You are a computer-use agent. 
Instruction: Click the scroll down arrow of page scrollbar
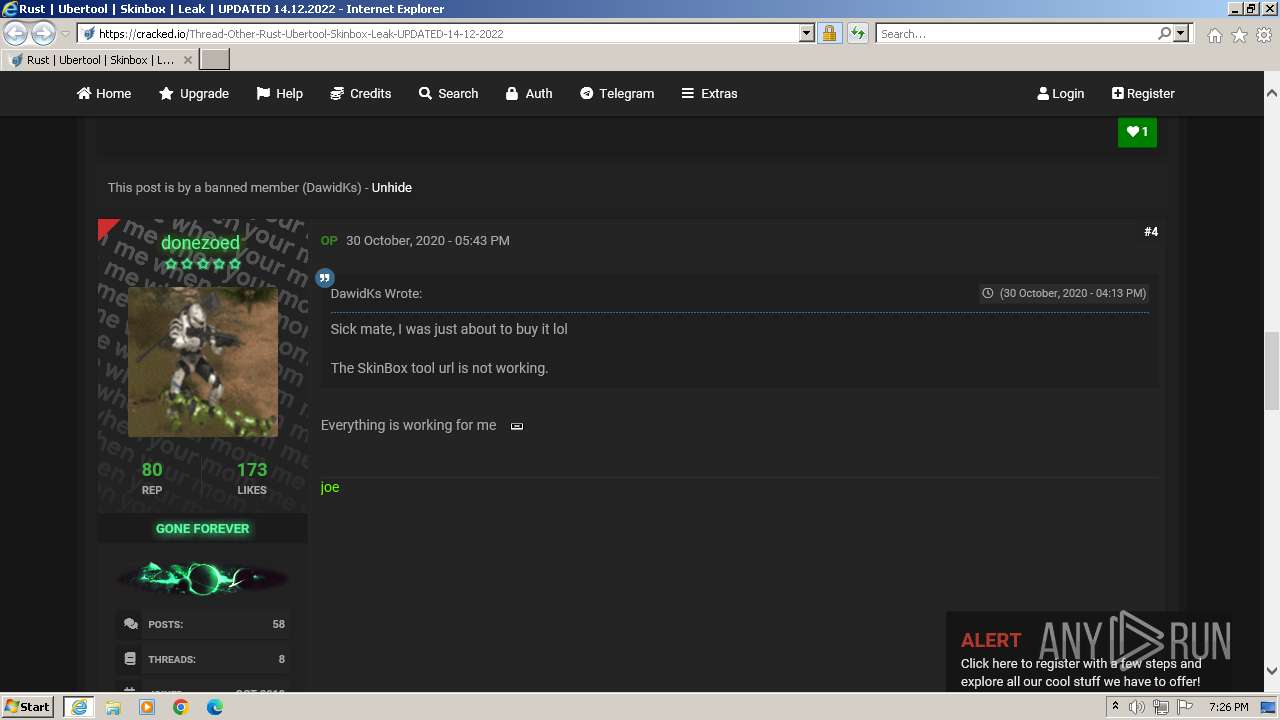click(1272, 671)
